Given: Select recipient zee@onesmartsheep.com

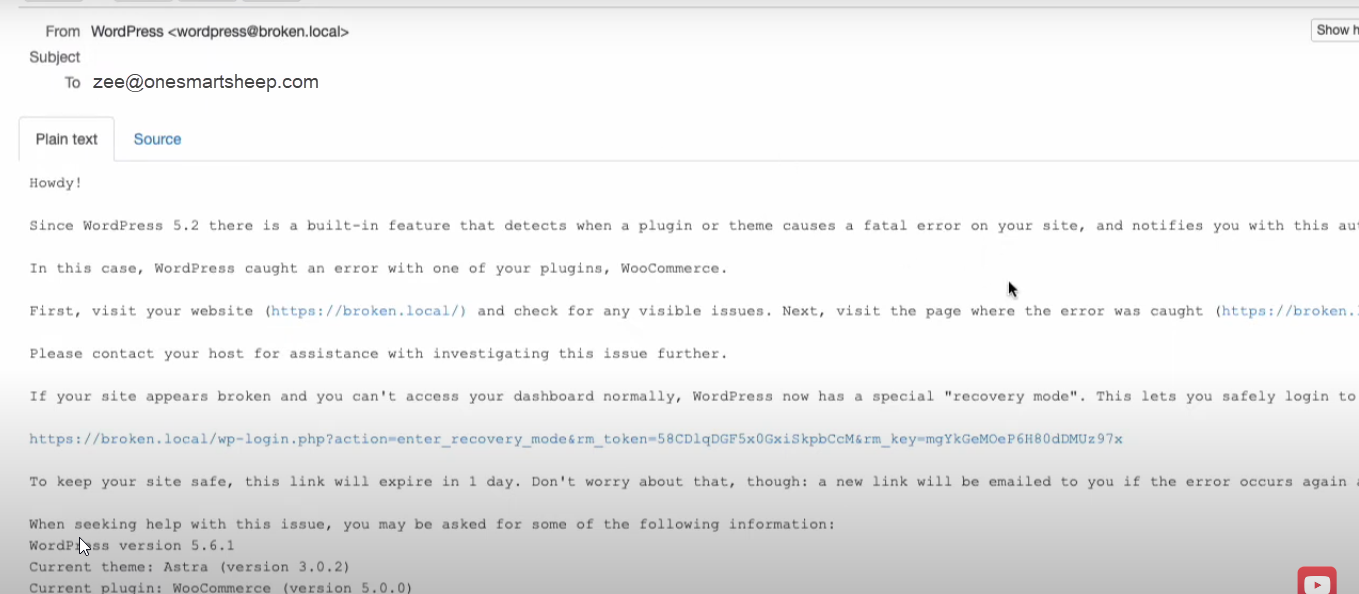Looking at the screenshot, I should coord(206,82).
